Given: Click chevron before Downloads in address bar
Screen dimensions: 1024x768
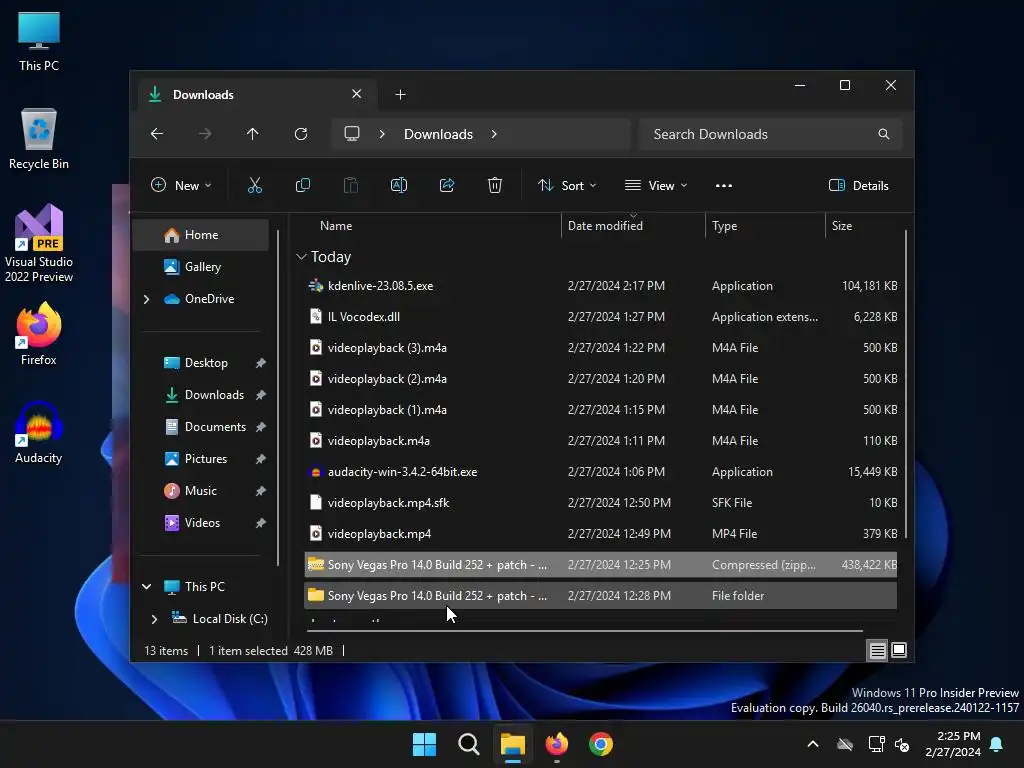Looking at the screenshot, I should 382,134.
